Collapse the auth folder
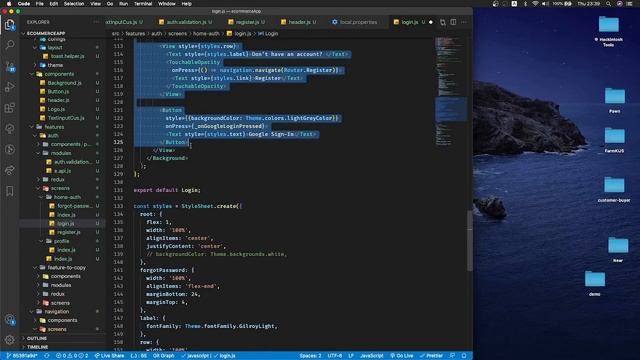 click(x=53, y=136)
